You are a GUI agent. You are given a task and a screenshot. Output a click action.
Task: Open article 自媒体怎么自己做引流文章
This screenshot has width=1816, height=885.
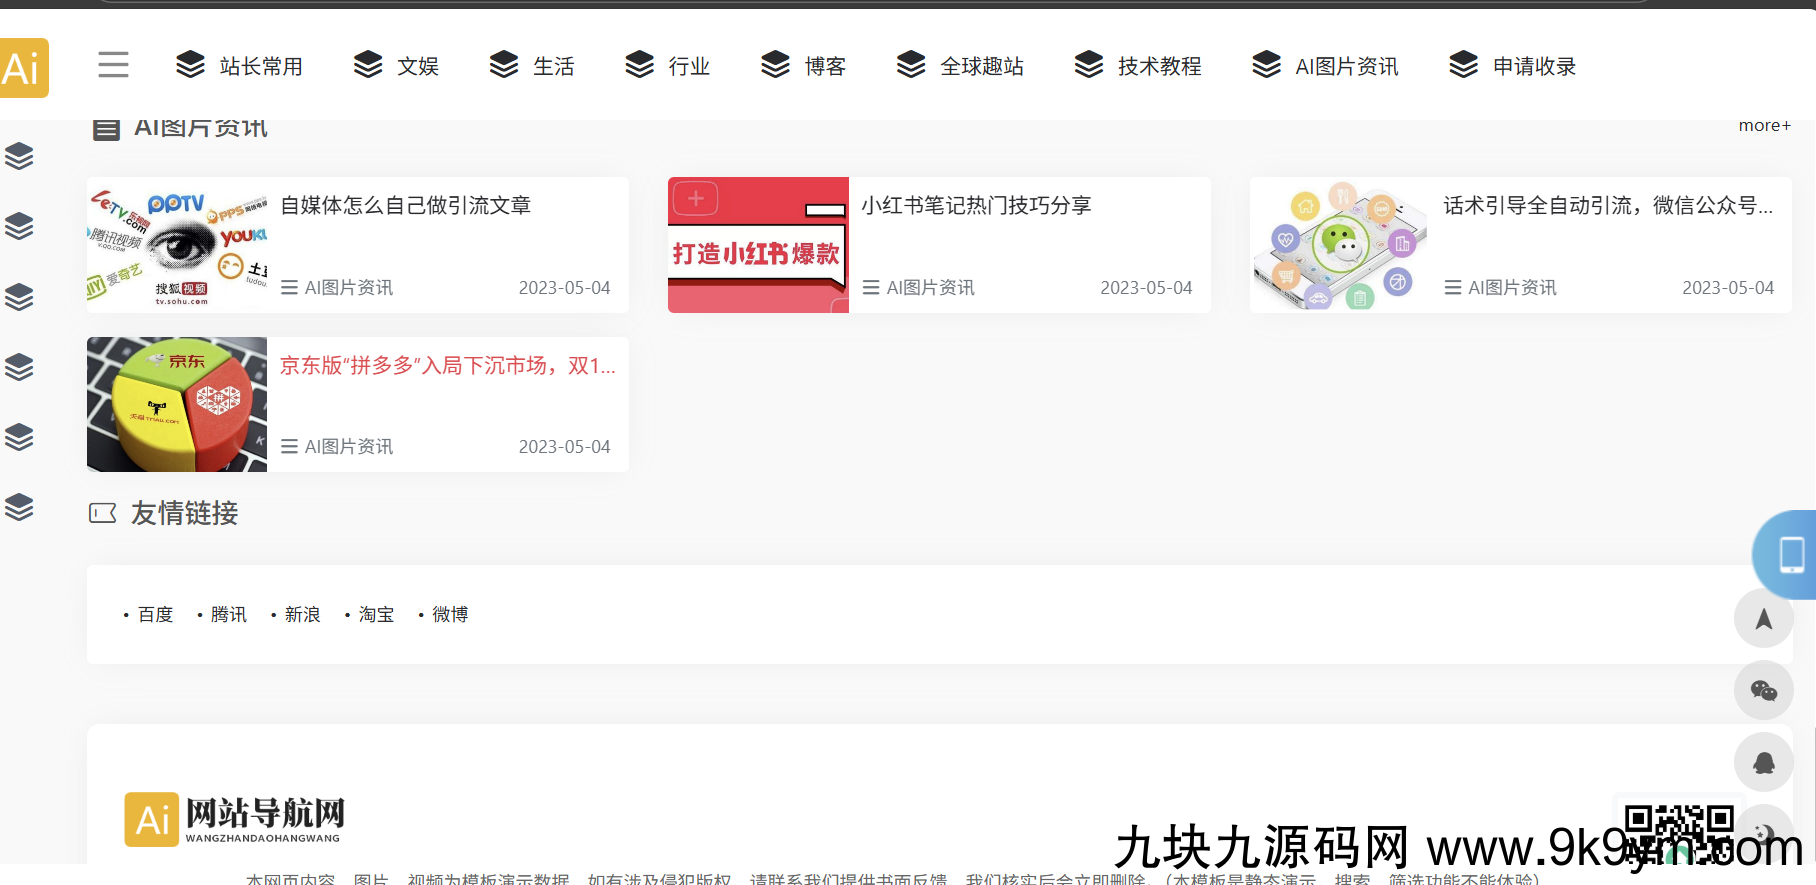pos(405,205)
